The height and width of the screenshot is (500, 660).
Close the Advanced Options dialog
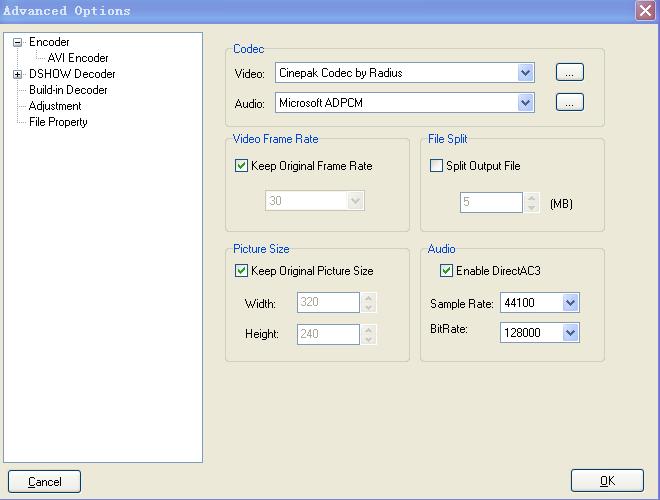click(x=645, y=11)
